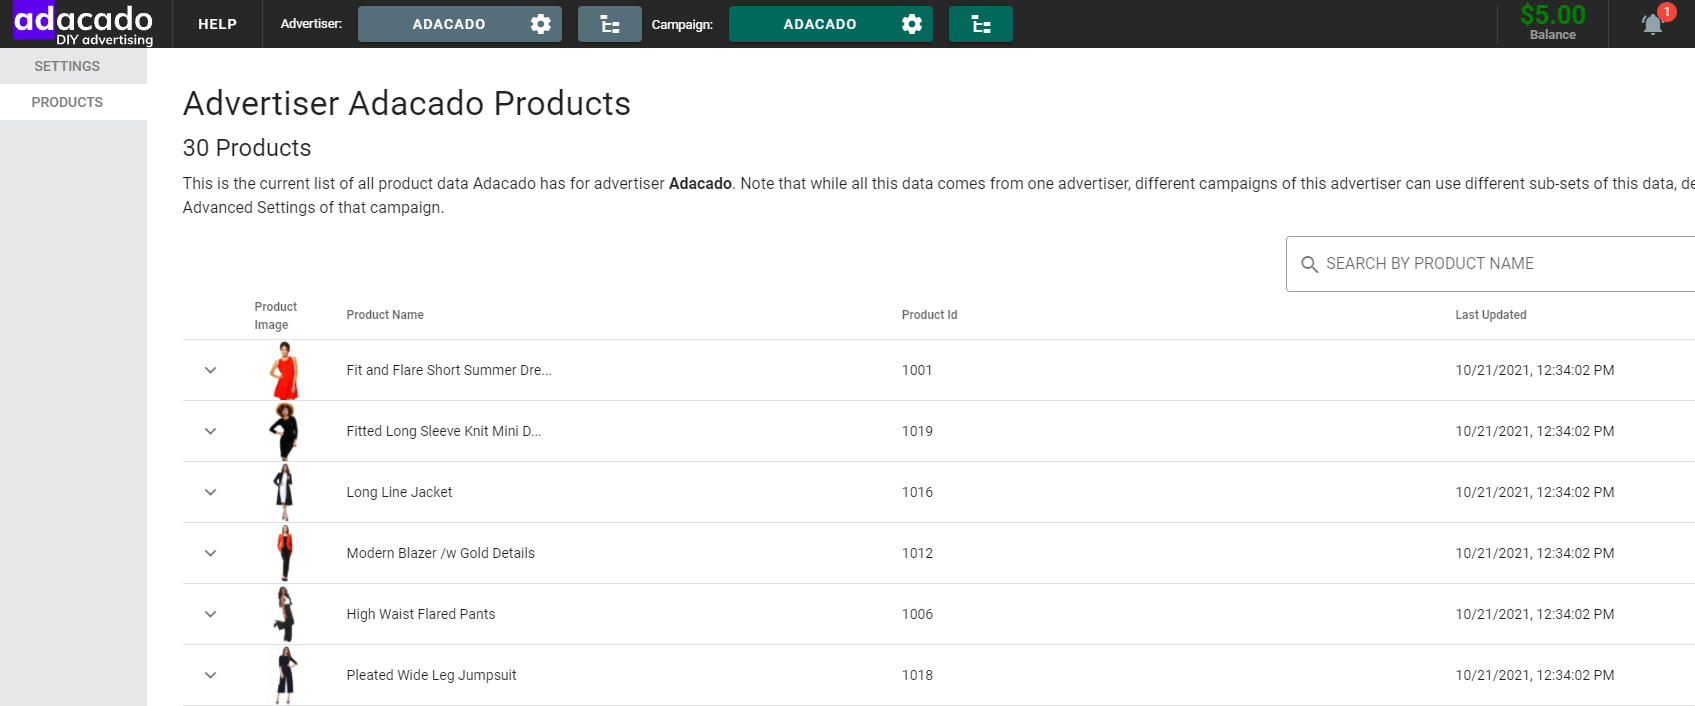Click the Last Updated column header
This screenshot has height=706, width=1695.
click(1490, 315)
